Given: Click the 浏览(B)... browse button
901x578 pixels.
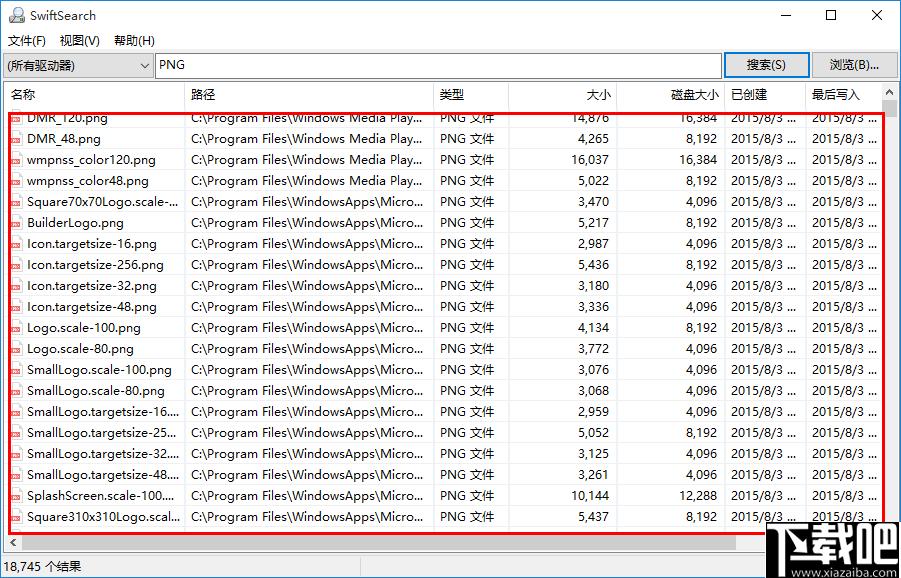Looking at the screenshot, I should [854, 65].
